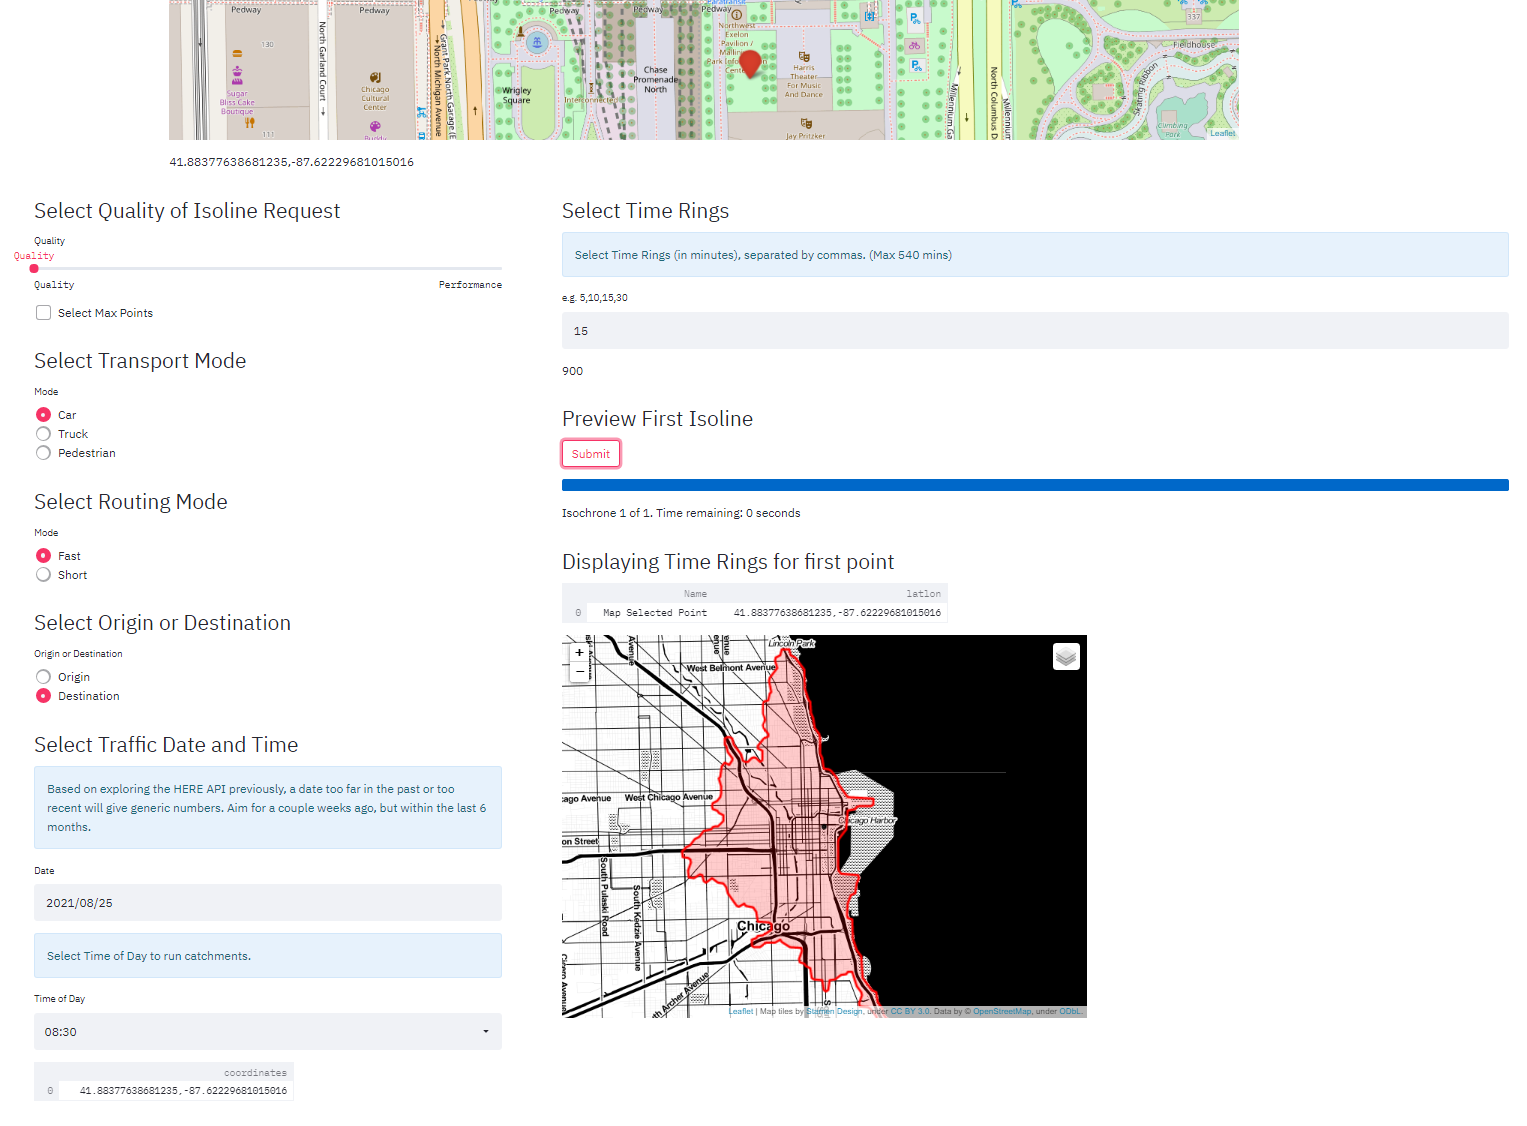Click the Time Rings input containing 15
Image resolution: width=1527 pixels, height=1126 pixels.
pos(1035,331)
